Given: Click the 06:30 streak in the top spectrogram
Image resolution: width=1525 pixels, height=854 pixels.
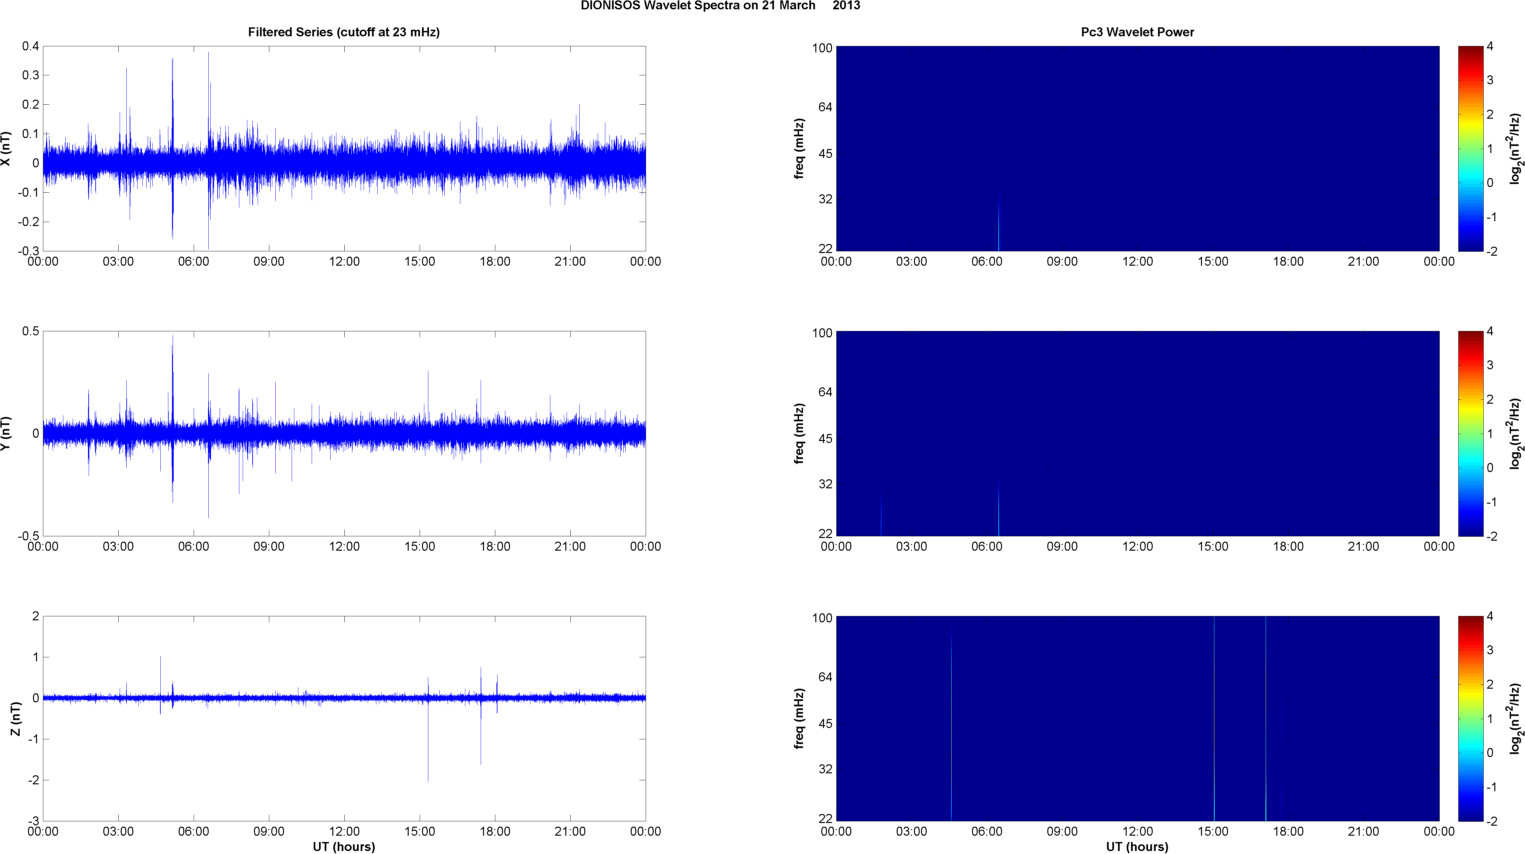Looking at the screenshot, I should [x=998, y=222].
